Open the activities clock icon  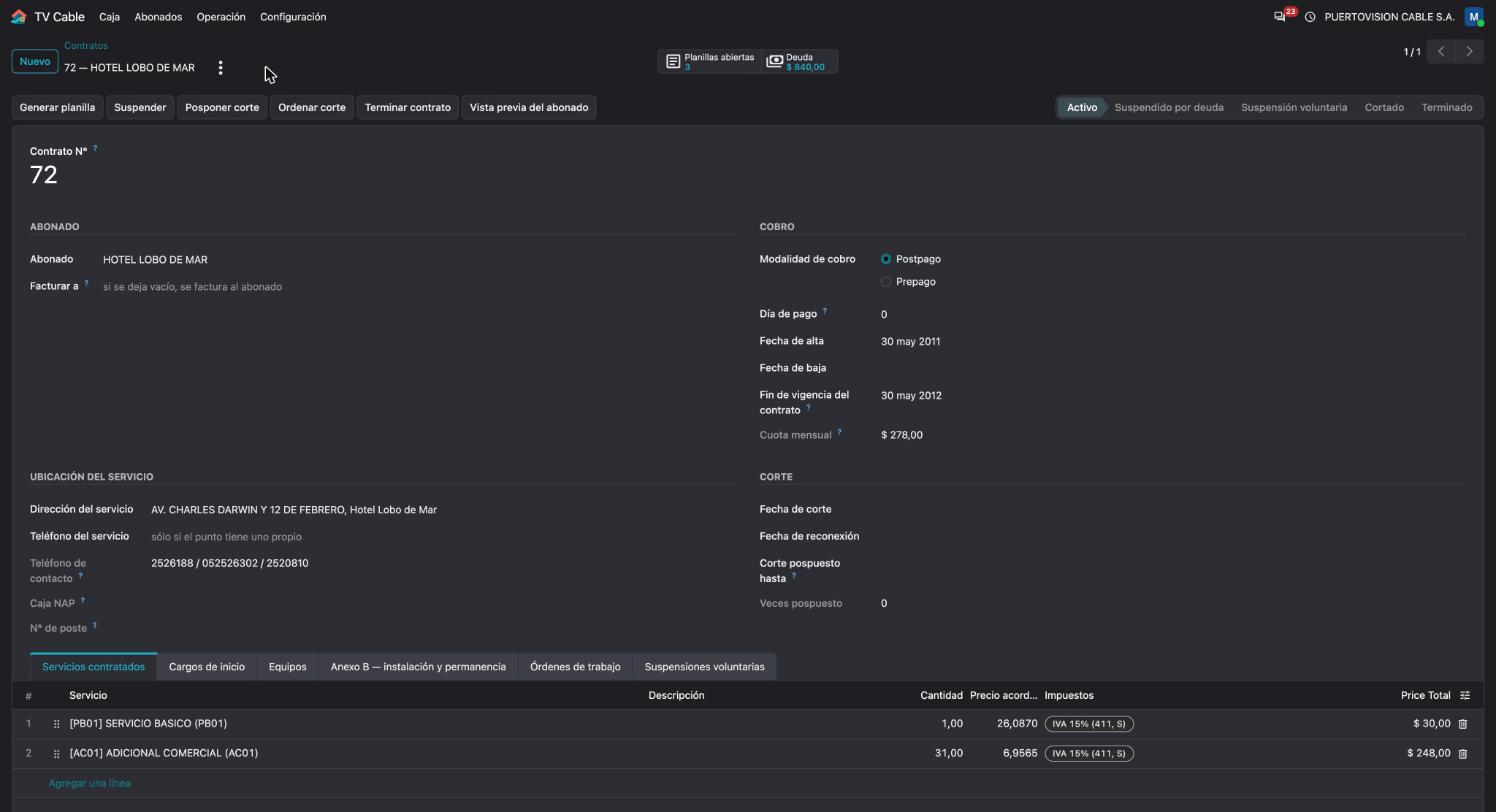point(1310,17)
